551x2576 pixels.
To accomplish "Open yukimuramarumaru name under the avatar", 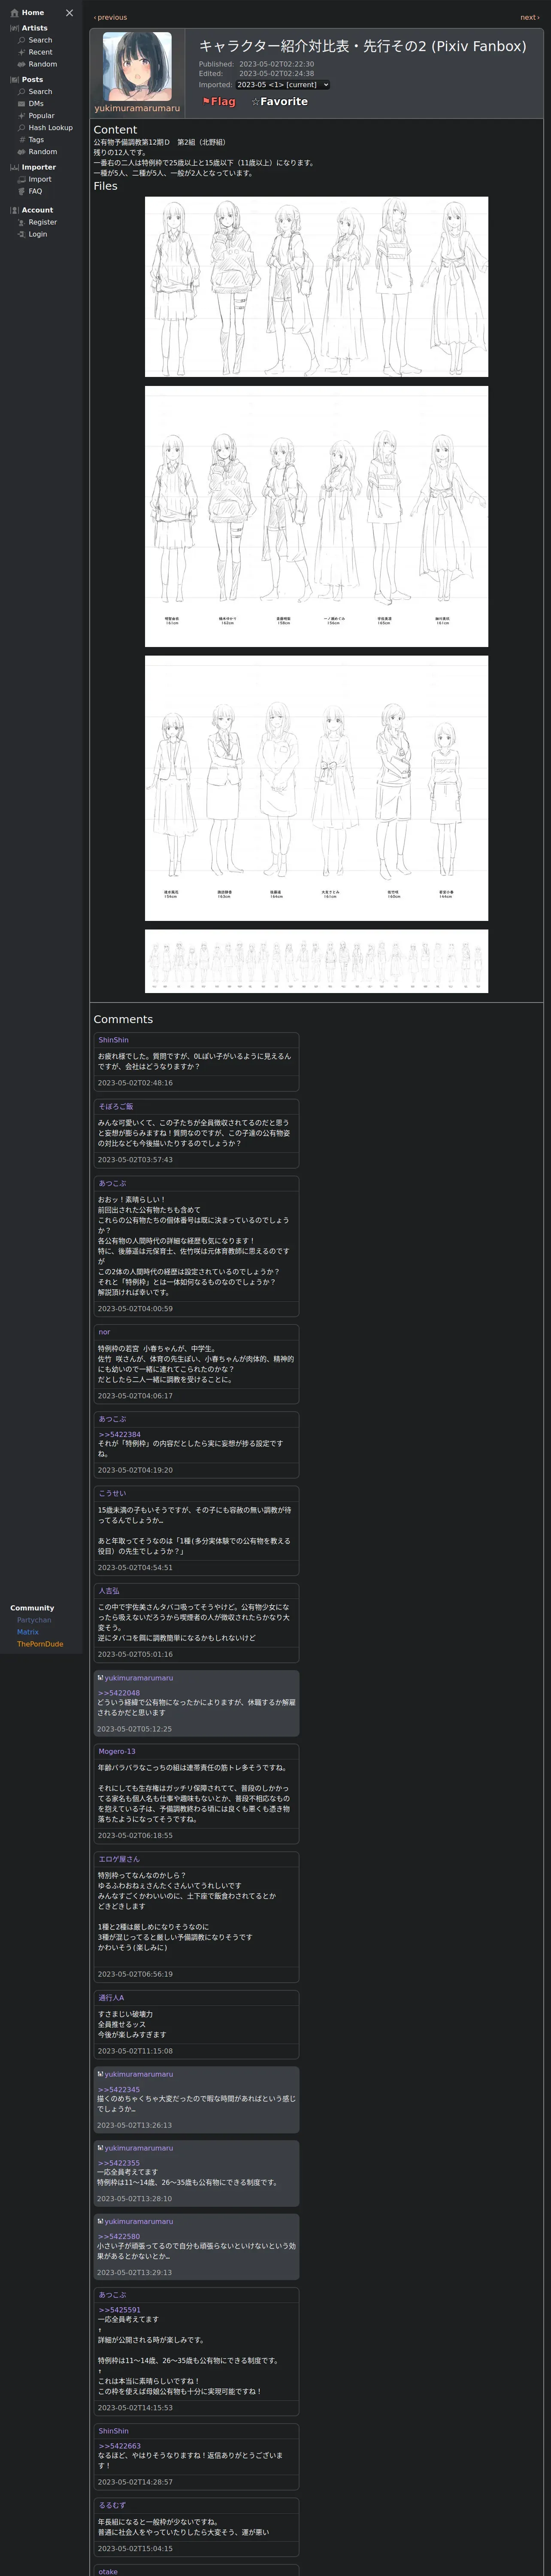I will (137, 108).
